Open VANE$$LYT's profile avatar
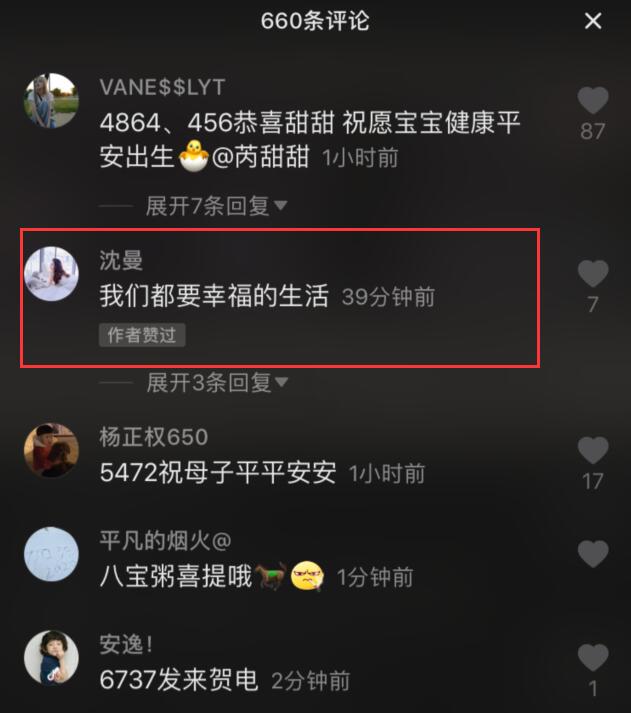The image size is (631, 713). click(x=51, y=100)
